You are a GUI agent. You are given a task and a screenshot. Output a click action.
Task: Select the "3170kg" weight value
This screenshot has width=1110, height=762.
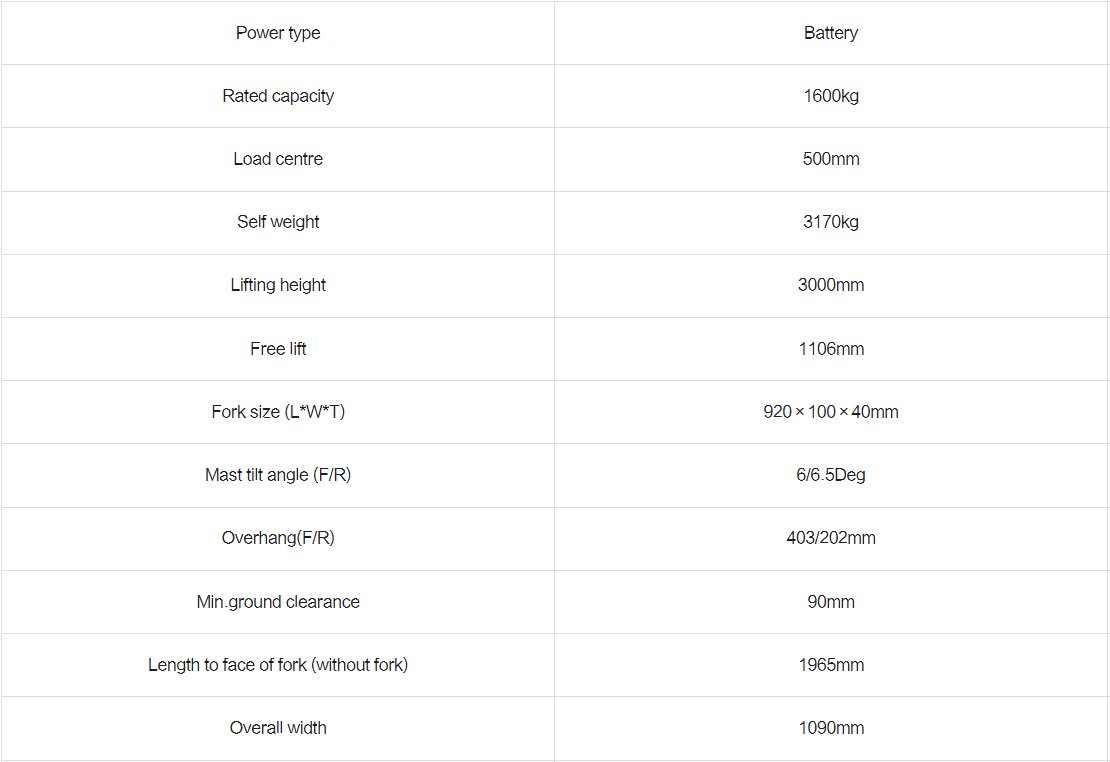831,222
